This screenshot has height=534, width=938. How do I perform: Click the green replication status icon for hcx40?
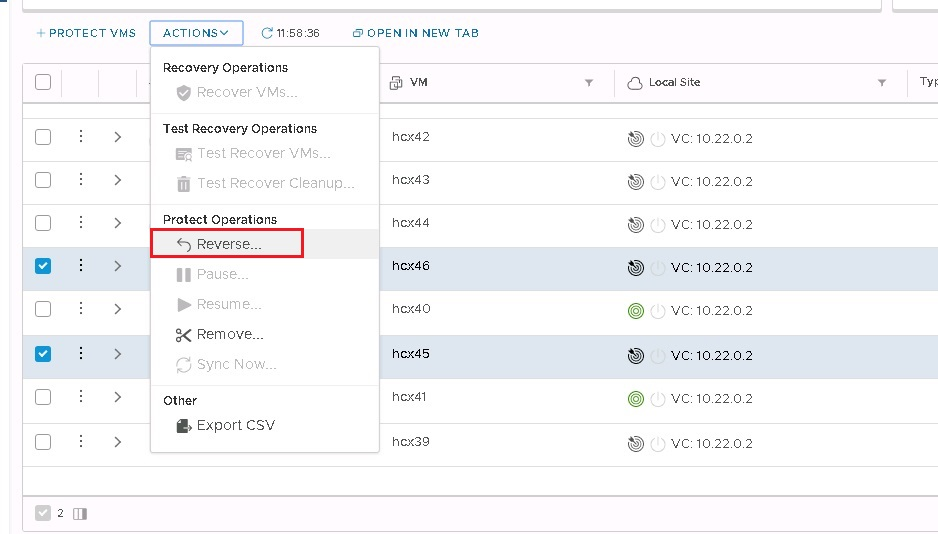coord(635,311)
